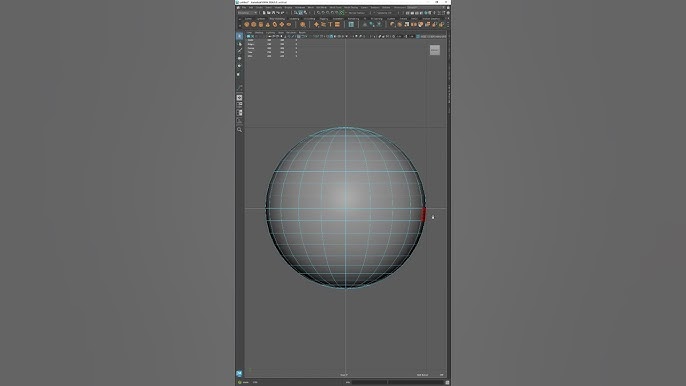The image size is (686, 386).
Task: Click the Open Scene icon on status line
Action: point(269,13)
